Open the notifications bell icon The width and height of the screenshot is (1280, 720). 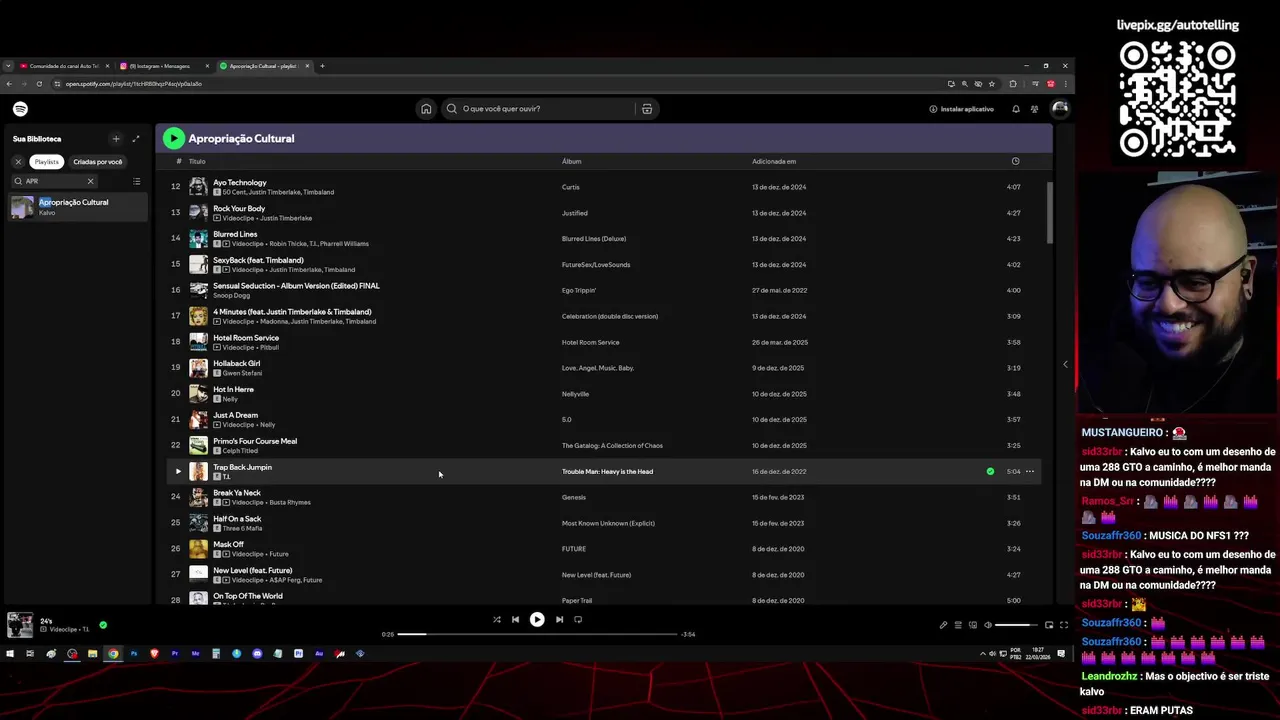(1016, 109)
